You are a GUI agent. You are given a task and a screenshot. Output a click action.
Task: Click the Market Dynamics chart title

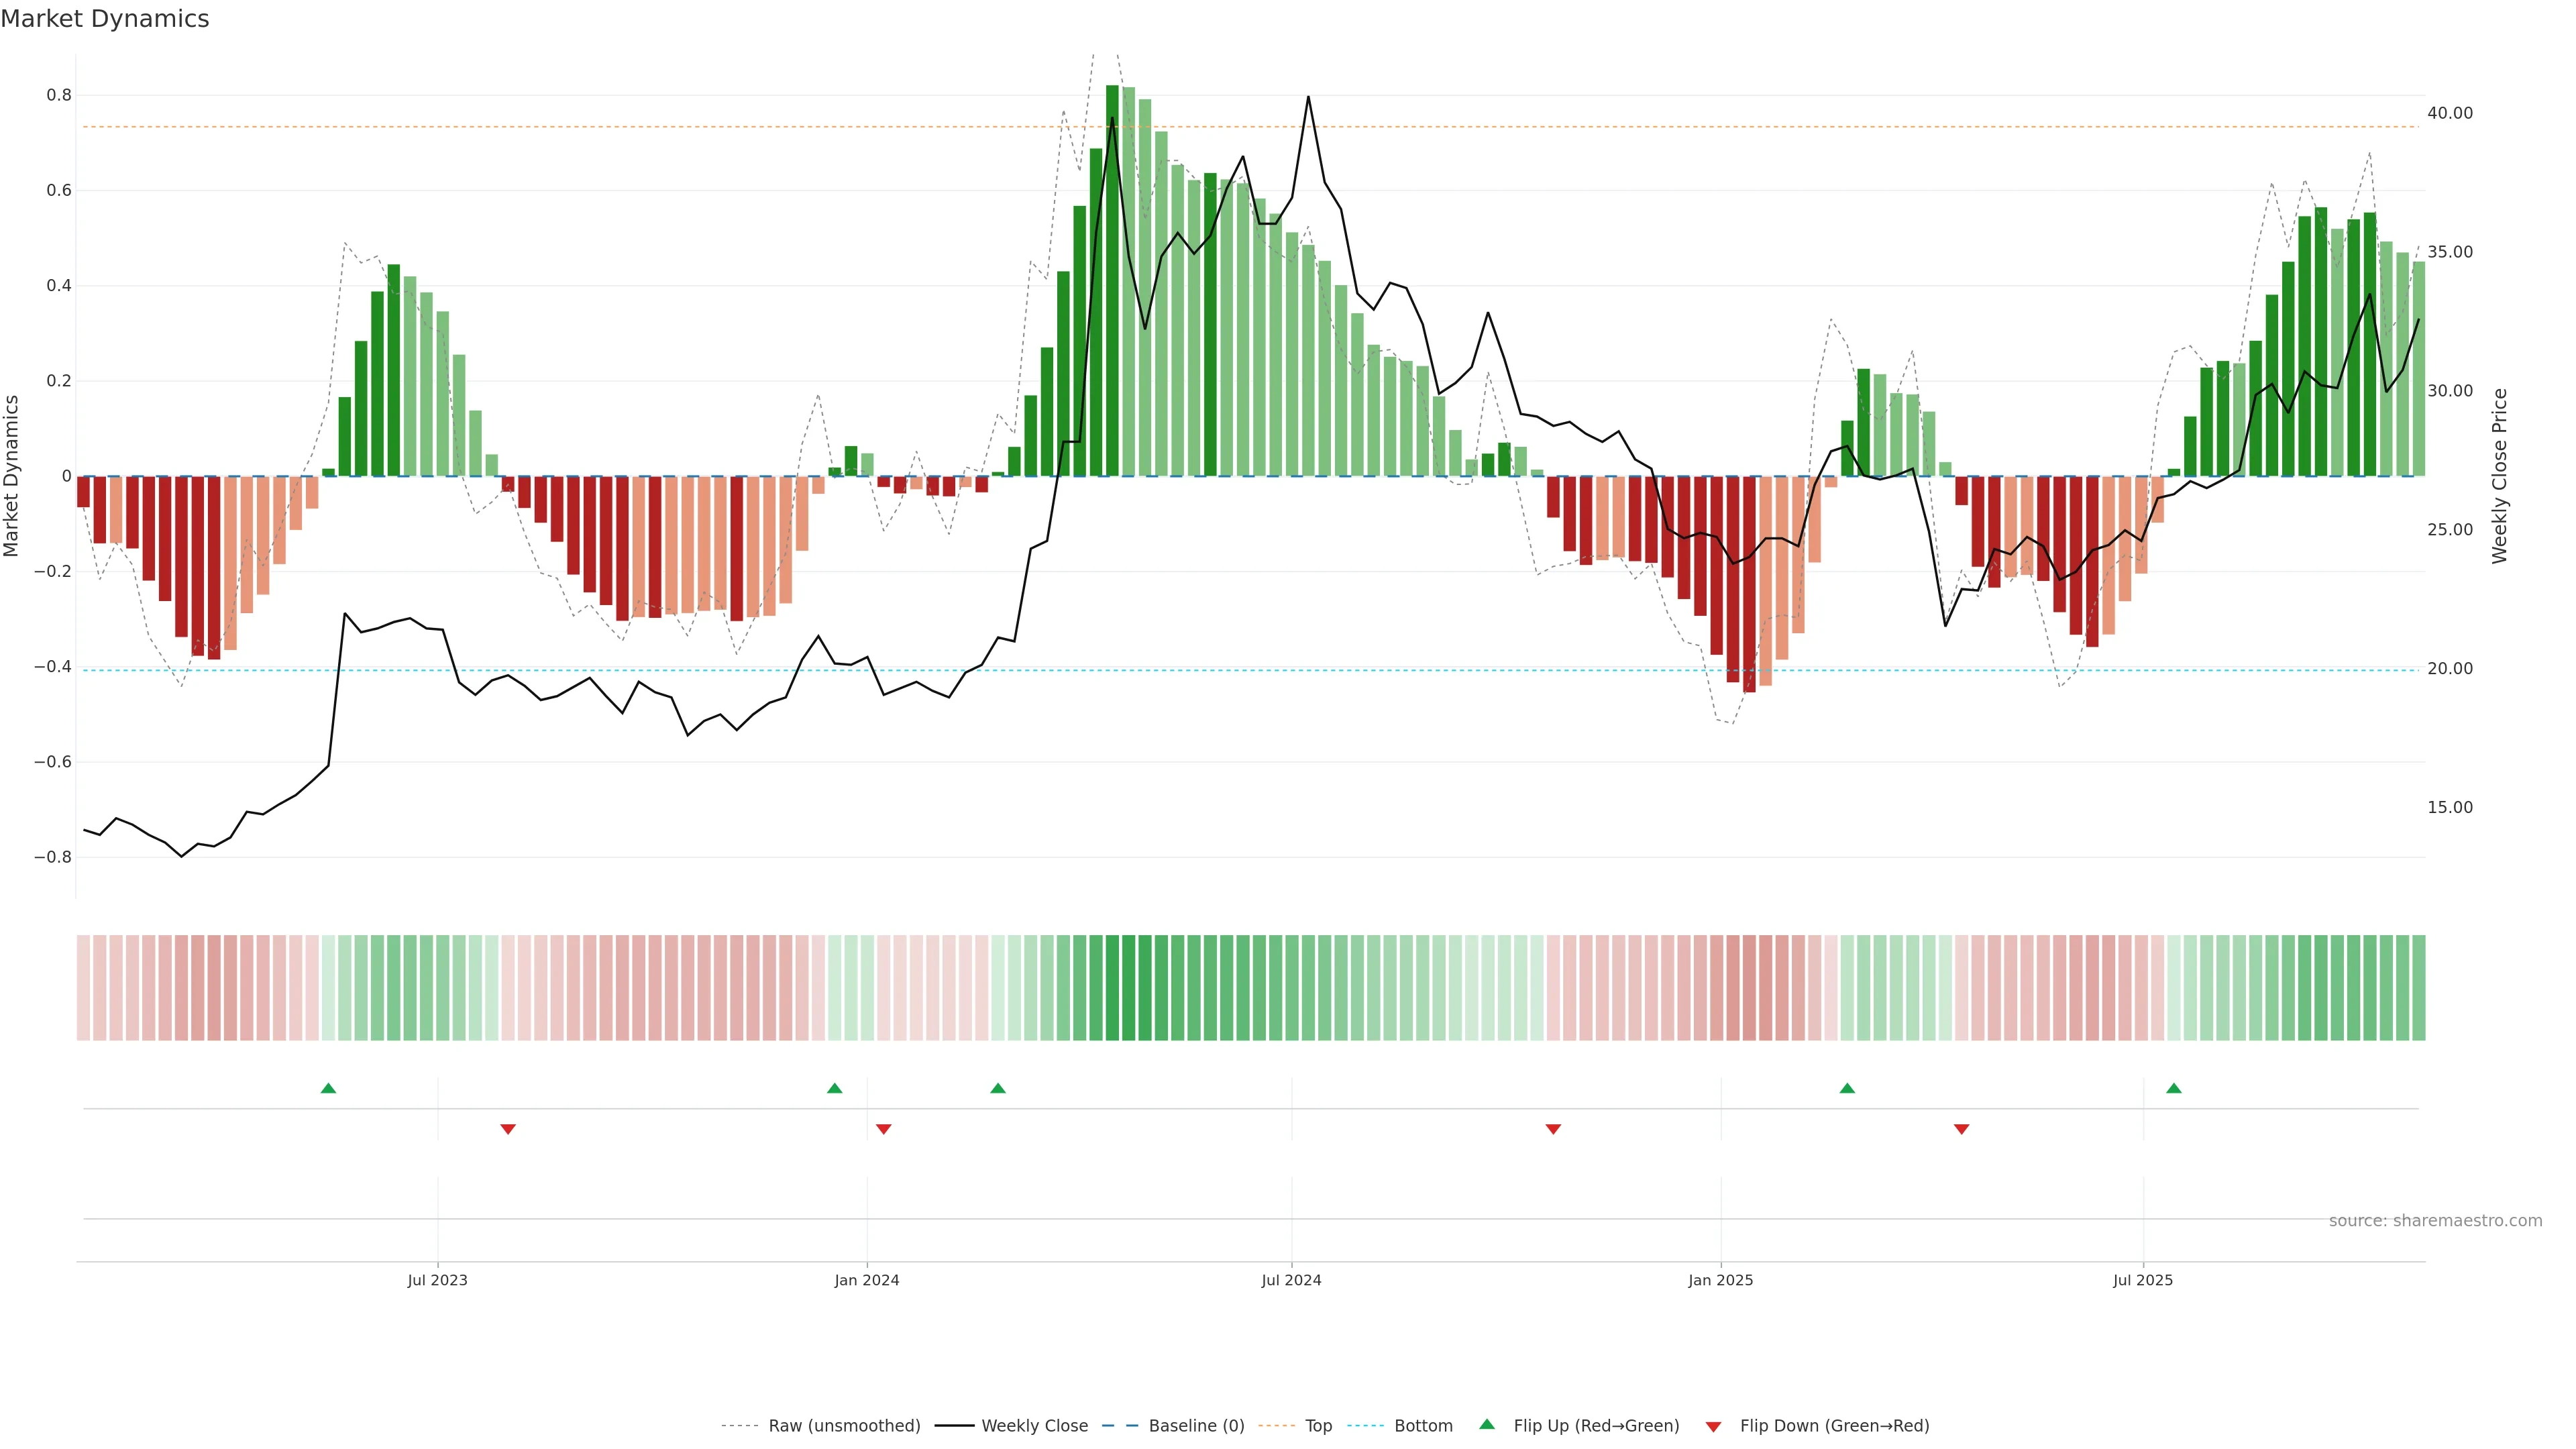105,19
